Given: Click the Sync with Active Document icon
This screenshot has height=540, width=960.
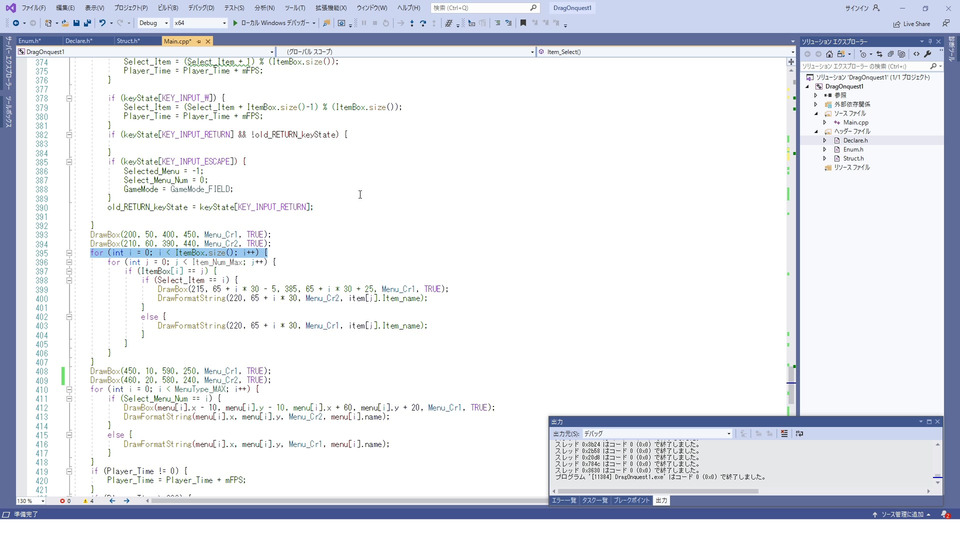Looking at the screenshot, I should click(x=879, y=54).
